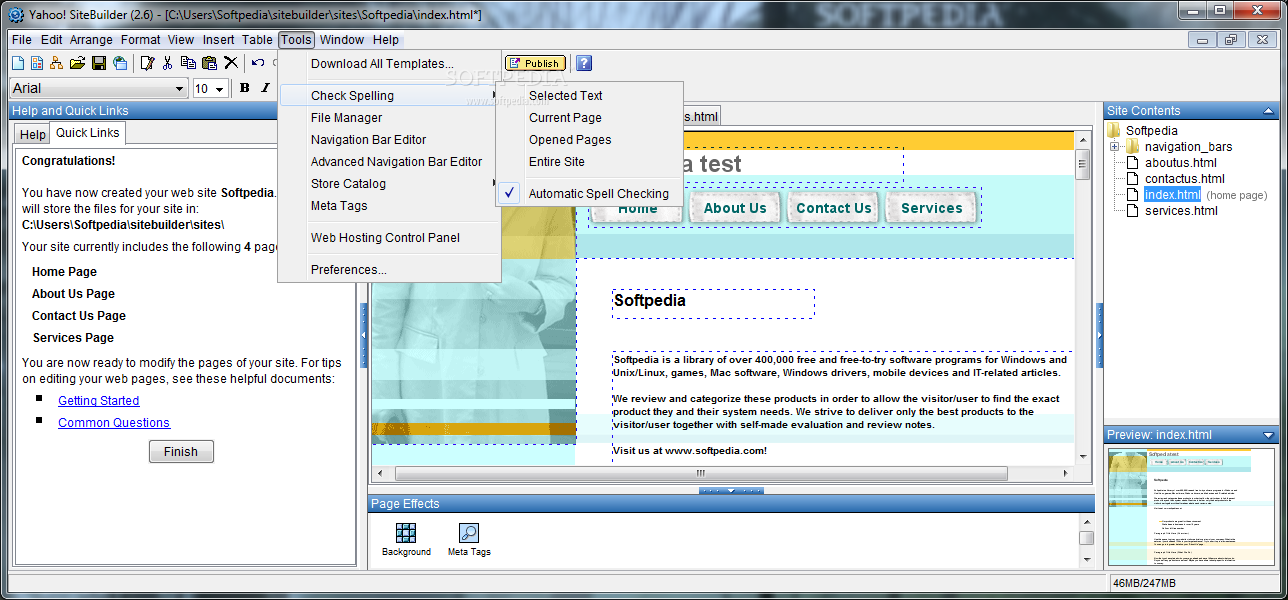Image resolution: width=1288 pixels, height=600 pixels.
Task: Open the File menu
Action: (22, 40)
